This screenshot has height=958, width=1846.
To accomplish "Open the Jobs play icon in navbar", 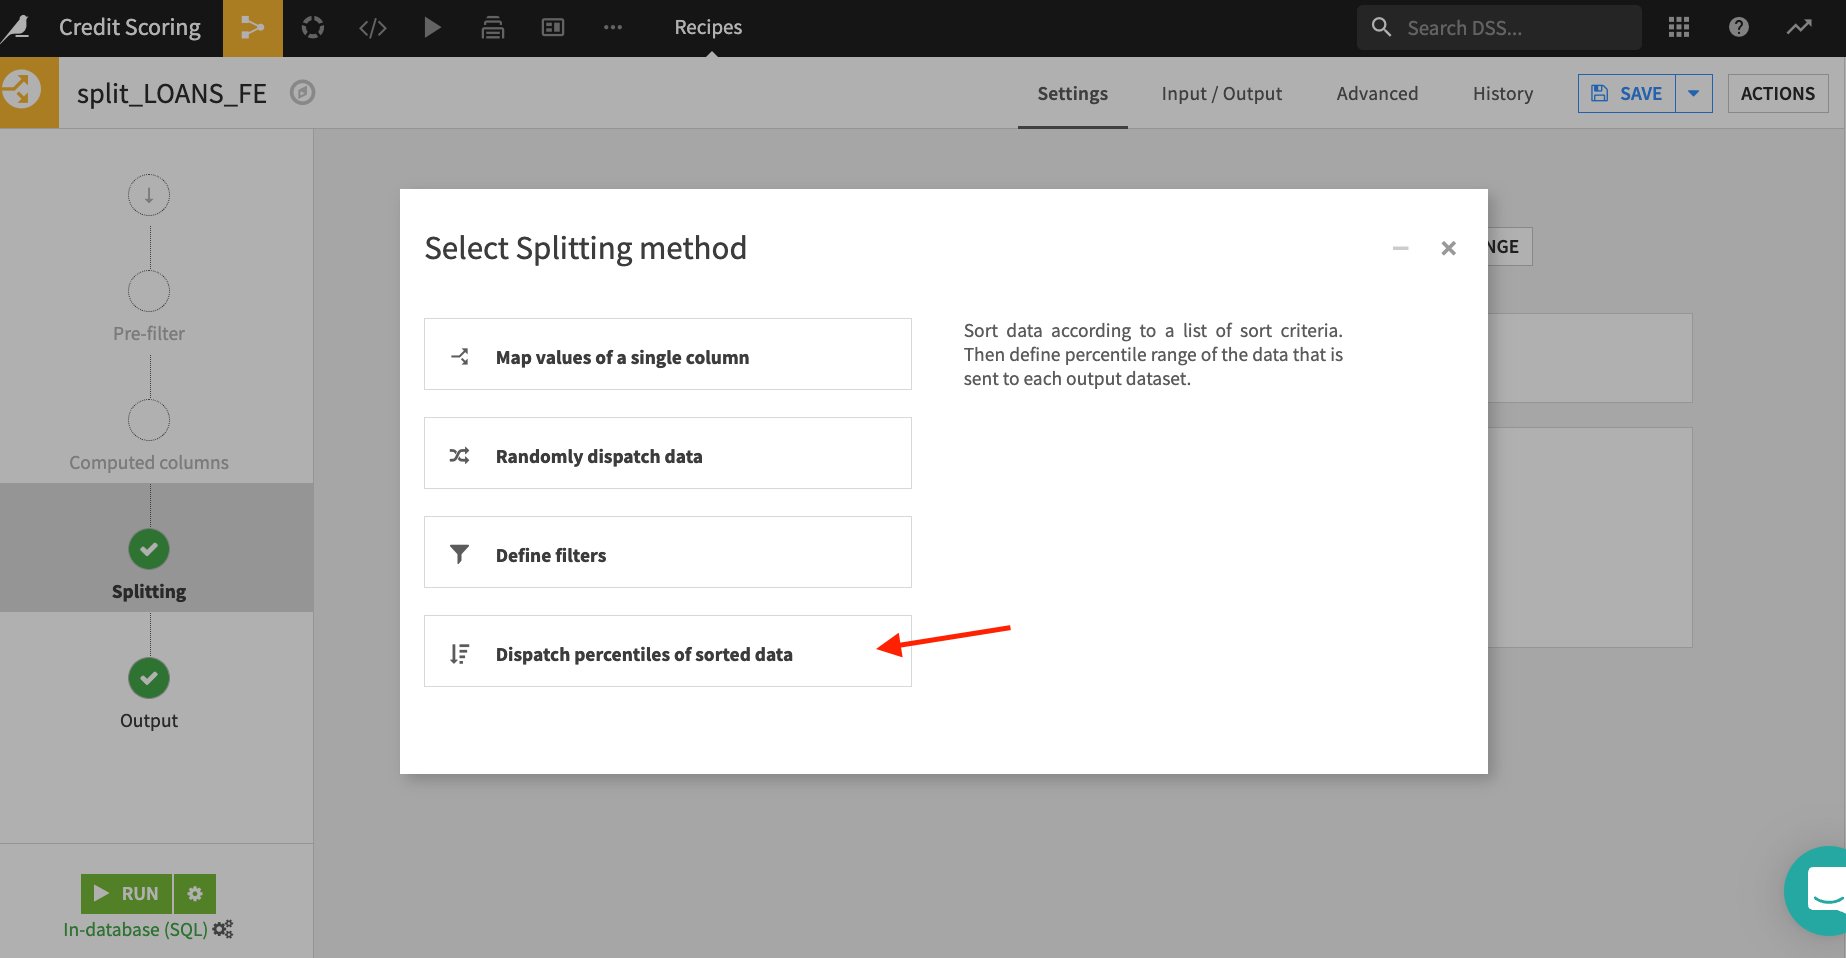I will click(x=432, y=28).
